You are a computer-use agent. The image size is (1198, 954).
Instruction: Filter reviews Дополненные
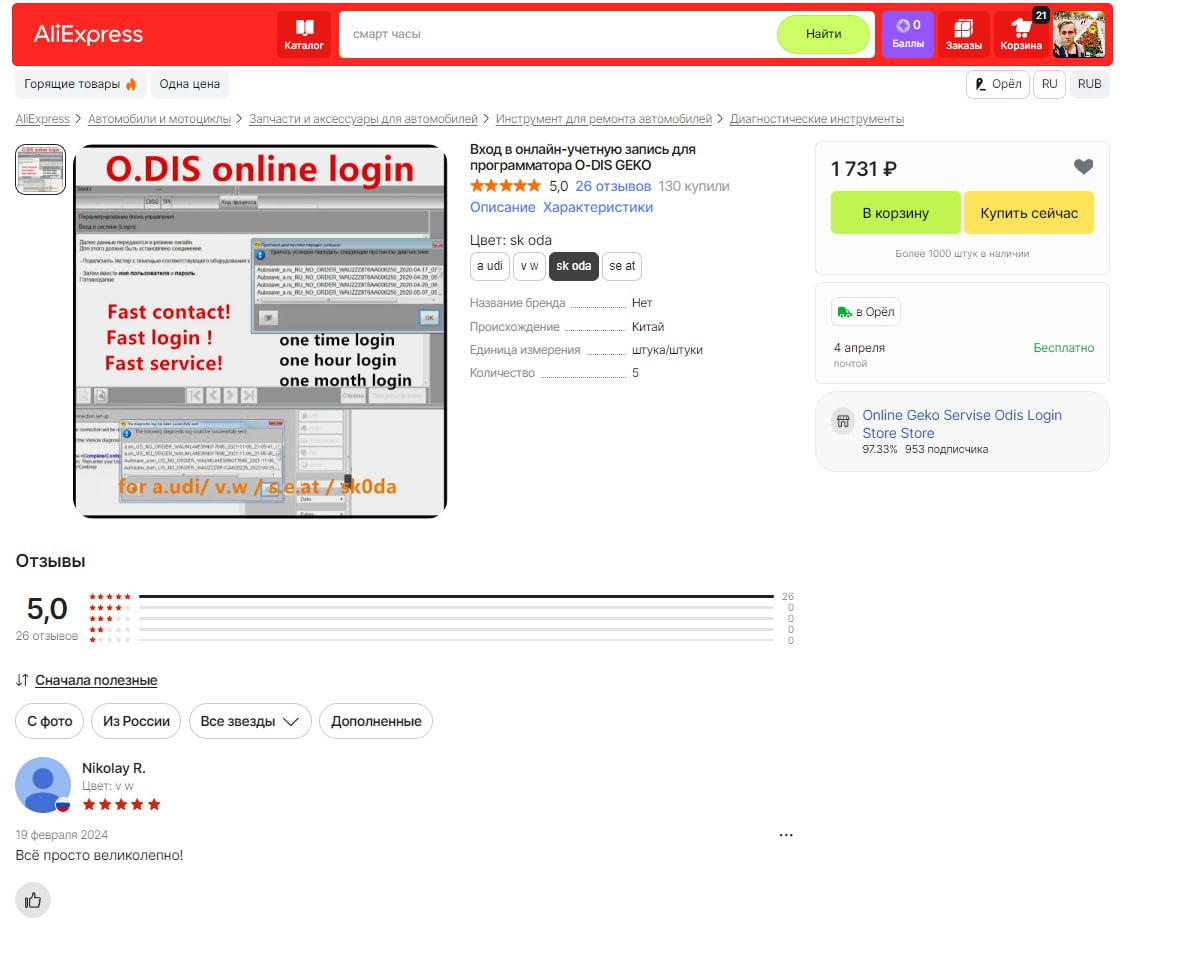[376, 721]
